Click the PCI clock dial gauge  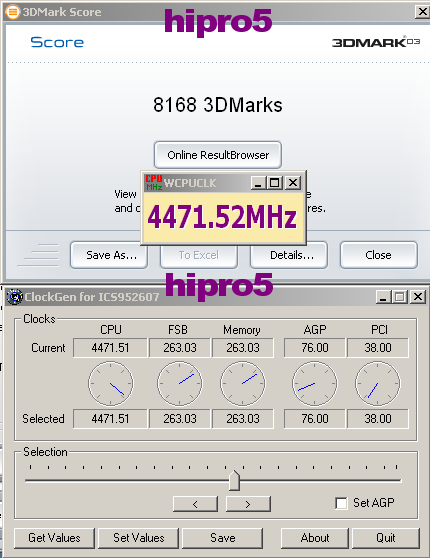pyautogui.click(x=378, y=384)
